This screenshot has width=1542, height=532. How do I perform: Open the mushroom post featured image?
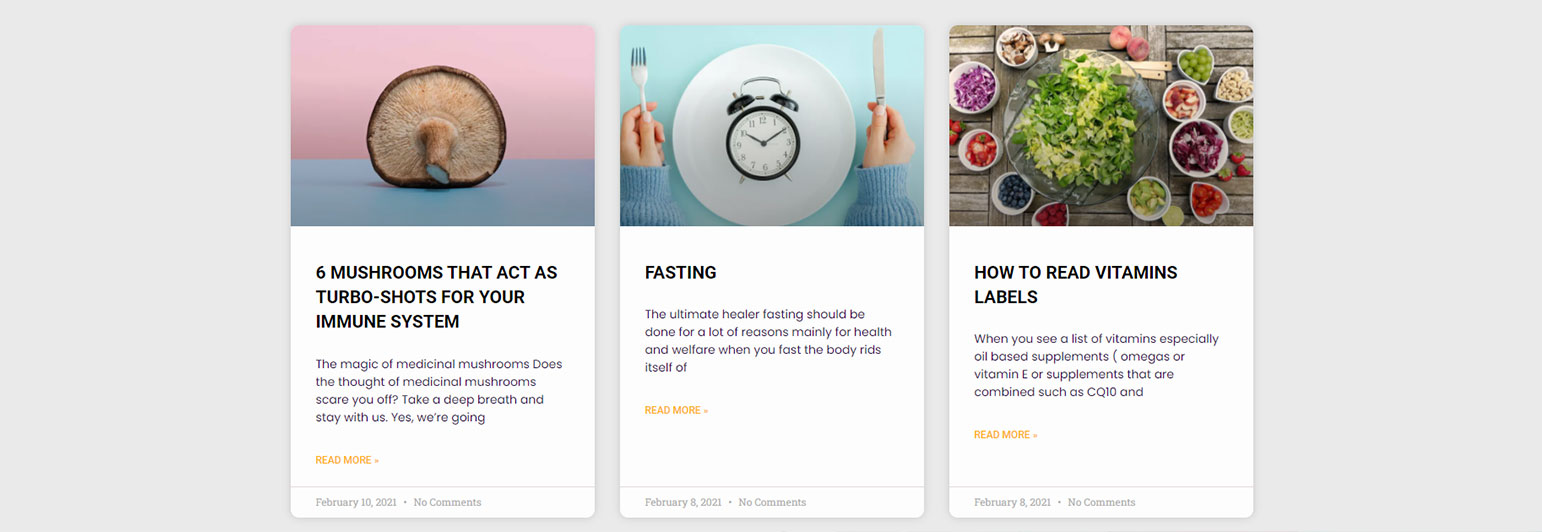point(442,126)
